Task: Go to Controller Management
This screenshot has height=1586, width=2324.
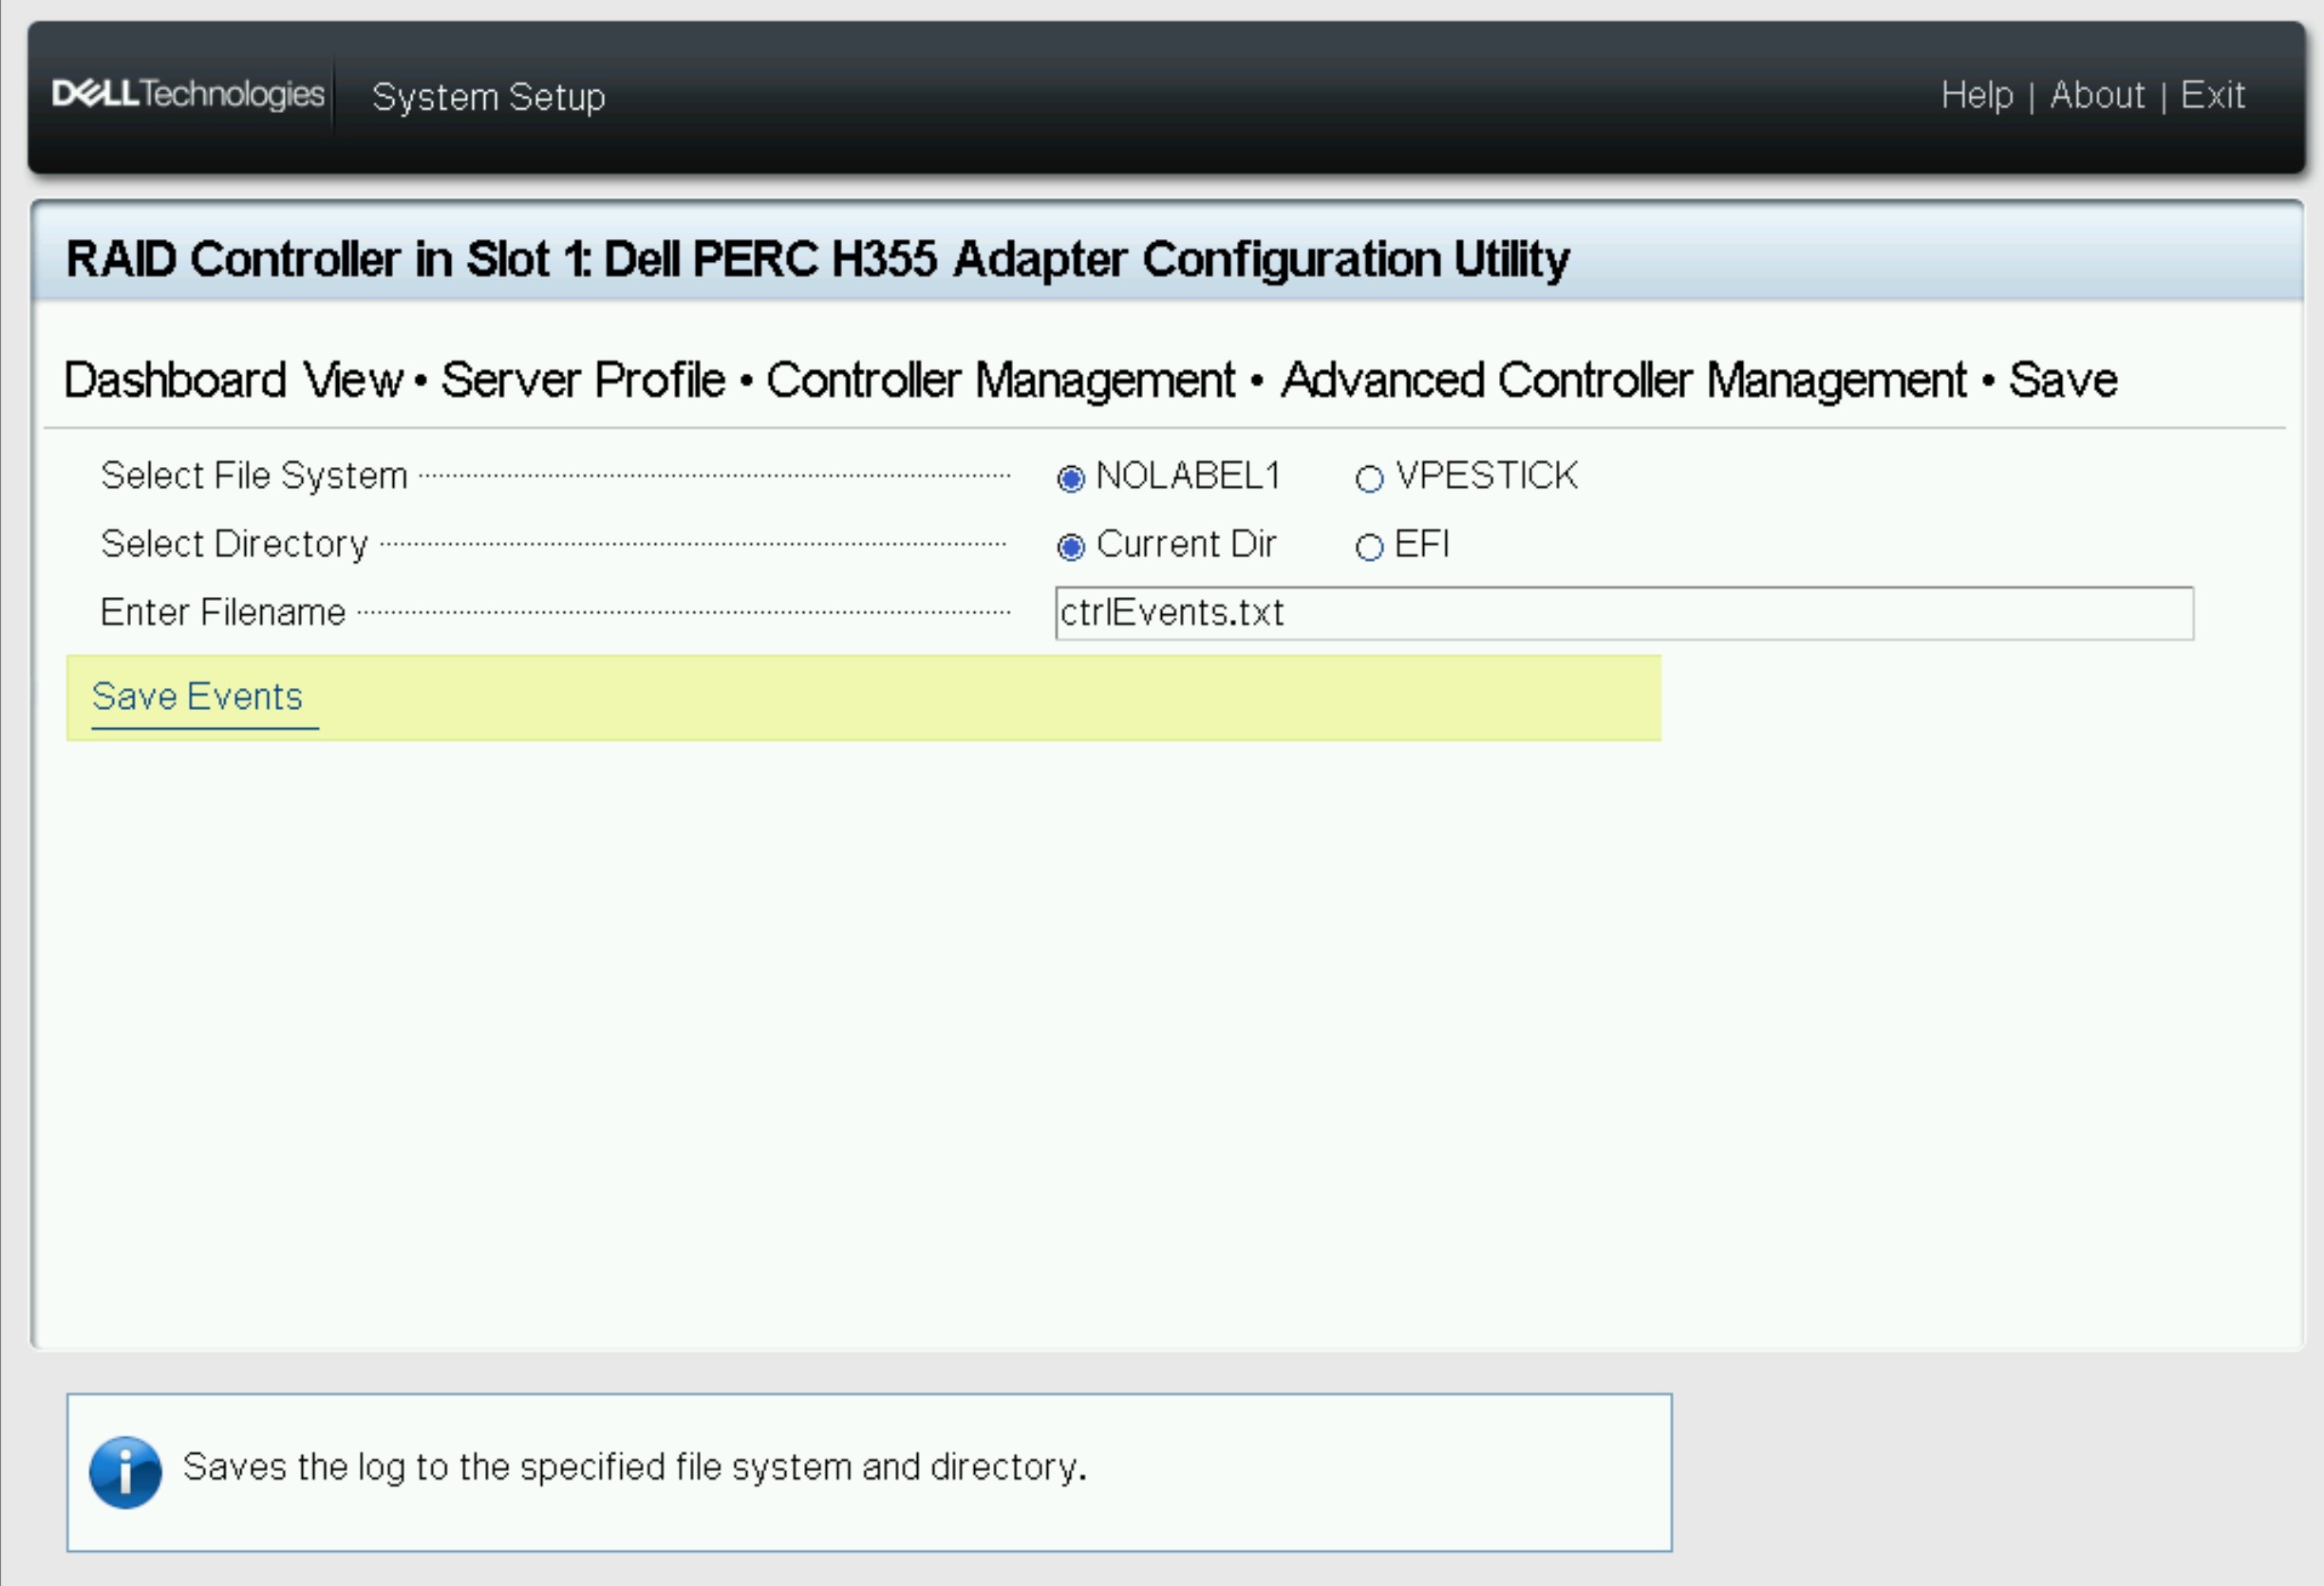Action: click(x=1000, y=381)
